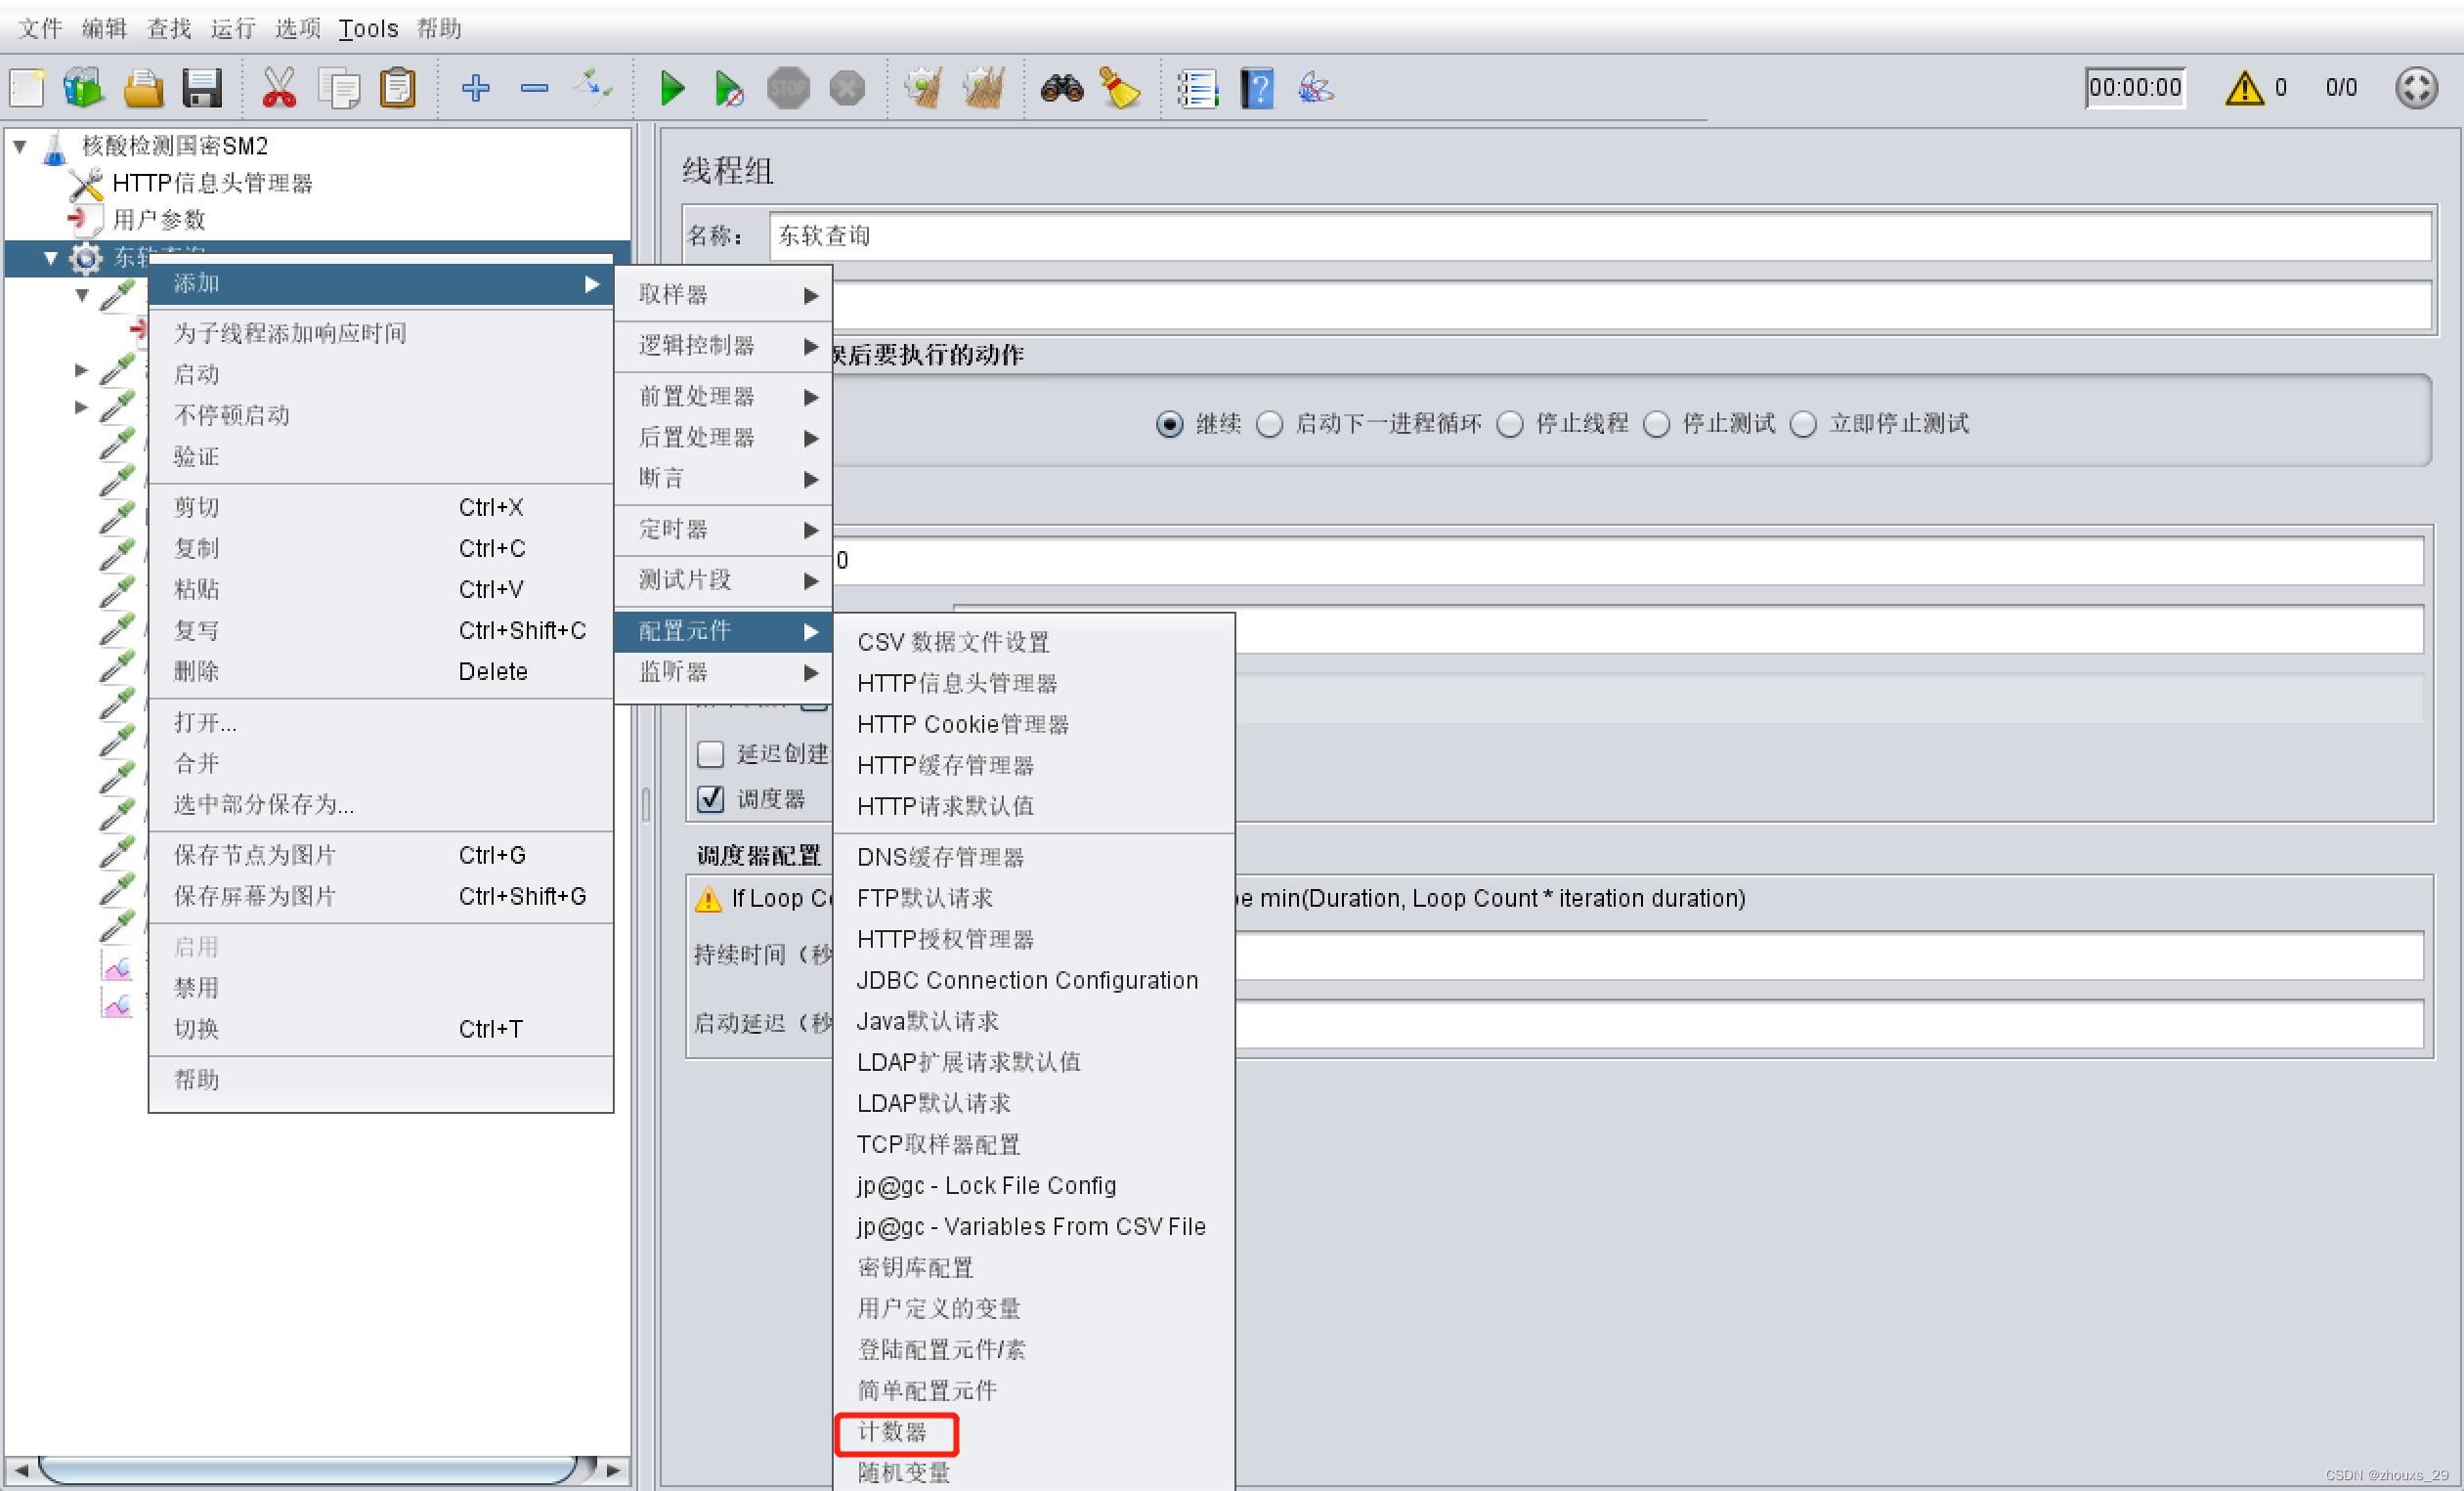The height and width of the screenshot is (1491, 2464).
Task: Start the test with green play icon
Action: pos(673,88)
